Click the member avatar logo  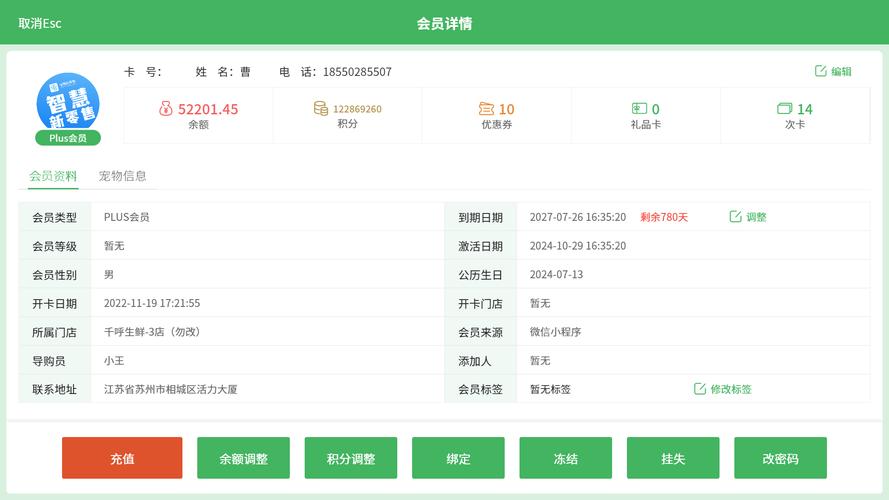coord(68,104)
